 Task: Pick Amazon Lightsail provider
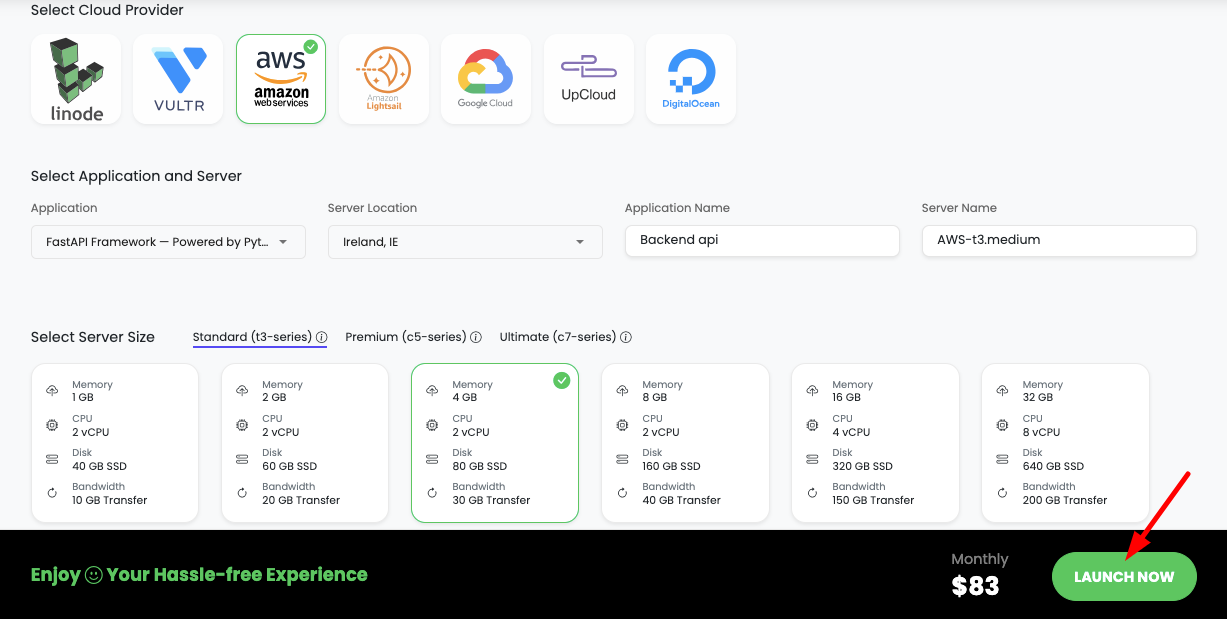pos(384,79)
